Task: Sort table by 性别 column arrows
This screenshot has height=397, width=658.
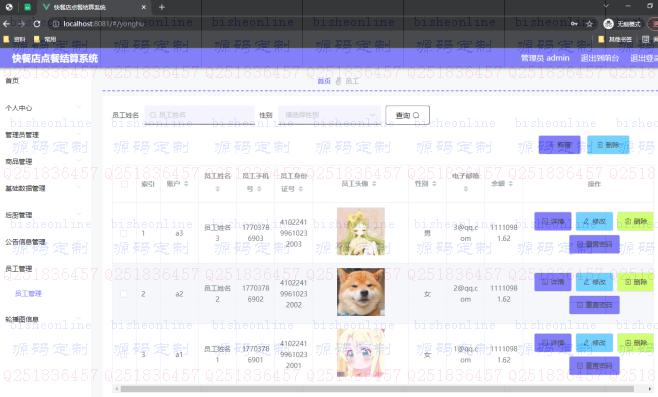Action: (434, 184)
